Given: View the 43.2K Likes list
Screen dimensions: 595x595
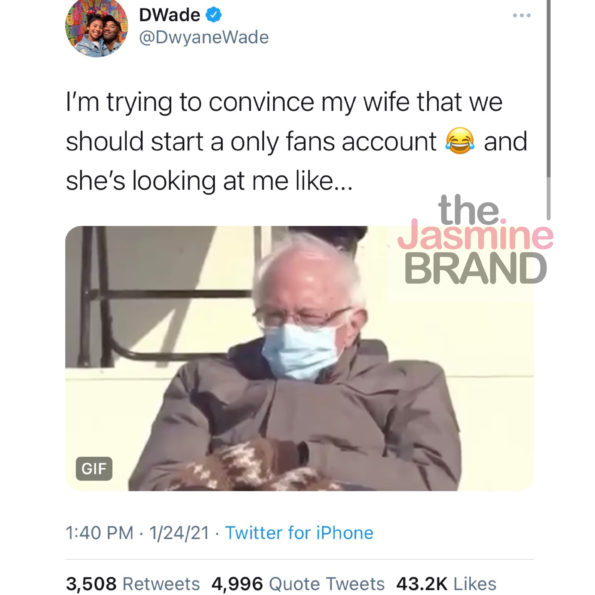Looking at the screenshot, I should tap(446, 583).
